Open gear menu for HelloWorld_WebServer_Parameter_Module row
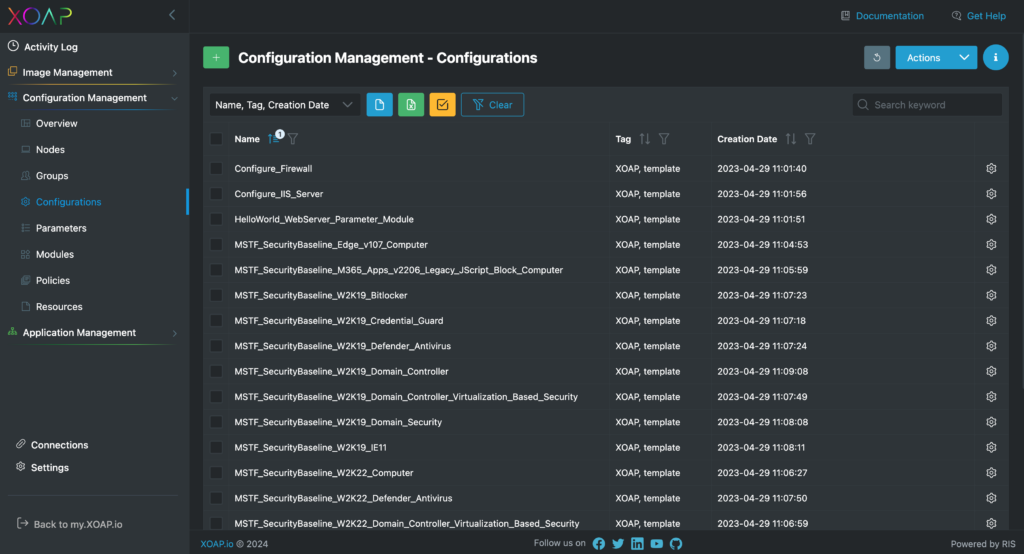1024x554 pixels. pos(991,220)
